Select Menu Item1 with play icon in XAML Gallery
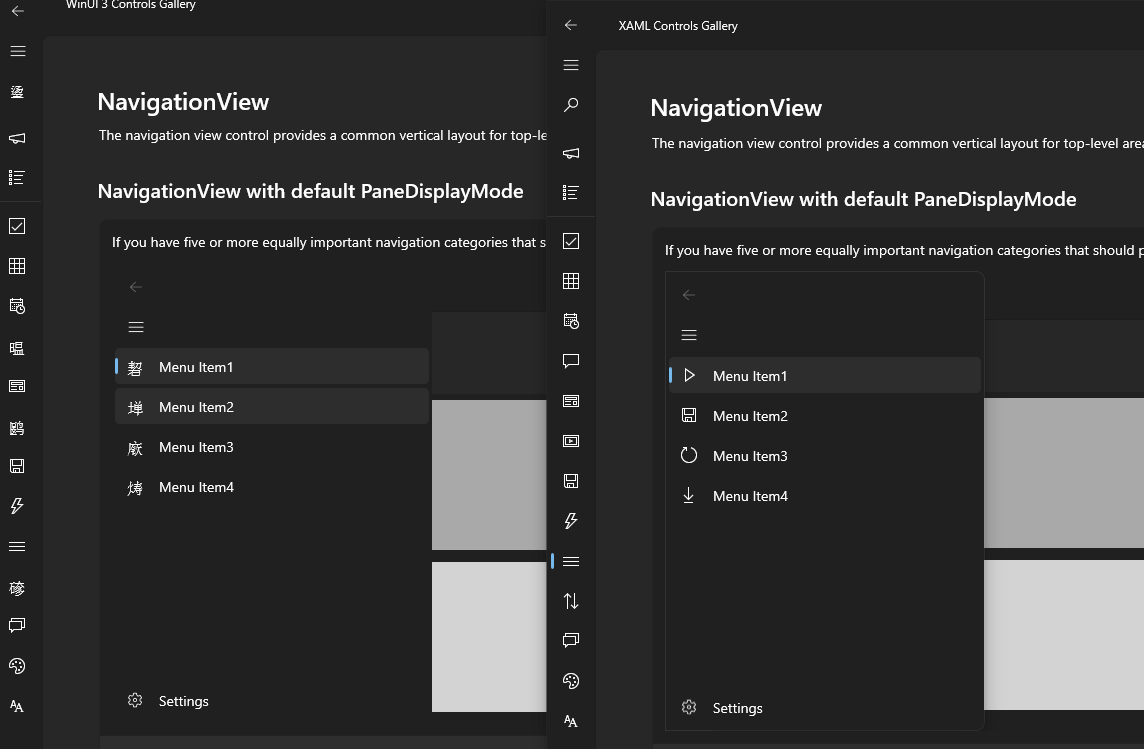The height and width of the screenshot is (749, 1144). 824,376
